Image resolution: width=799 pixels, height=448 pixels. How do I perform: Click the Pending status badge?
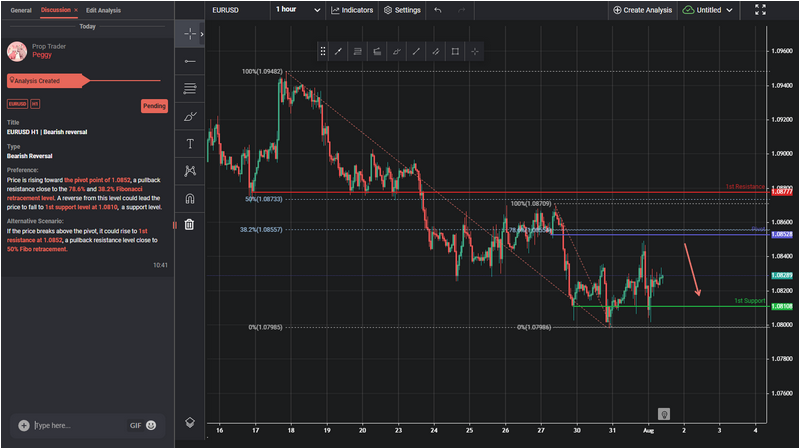click(x=154, y=106)
